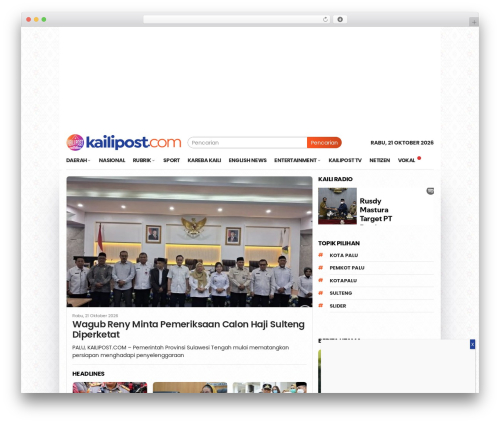Click the icon at the Kaili Radio corner
This screenshot has height=423, width=500.
coord(430,191)
